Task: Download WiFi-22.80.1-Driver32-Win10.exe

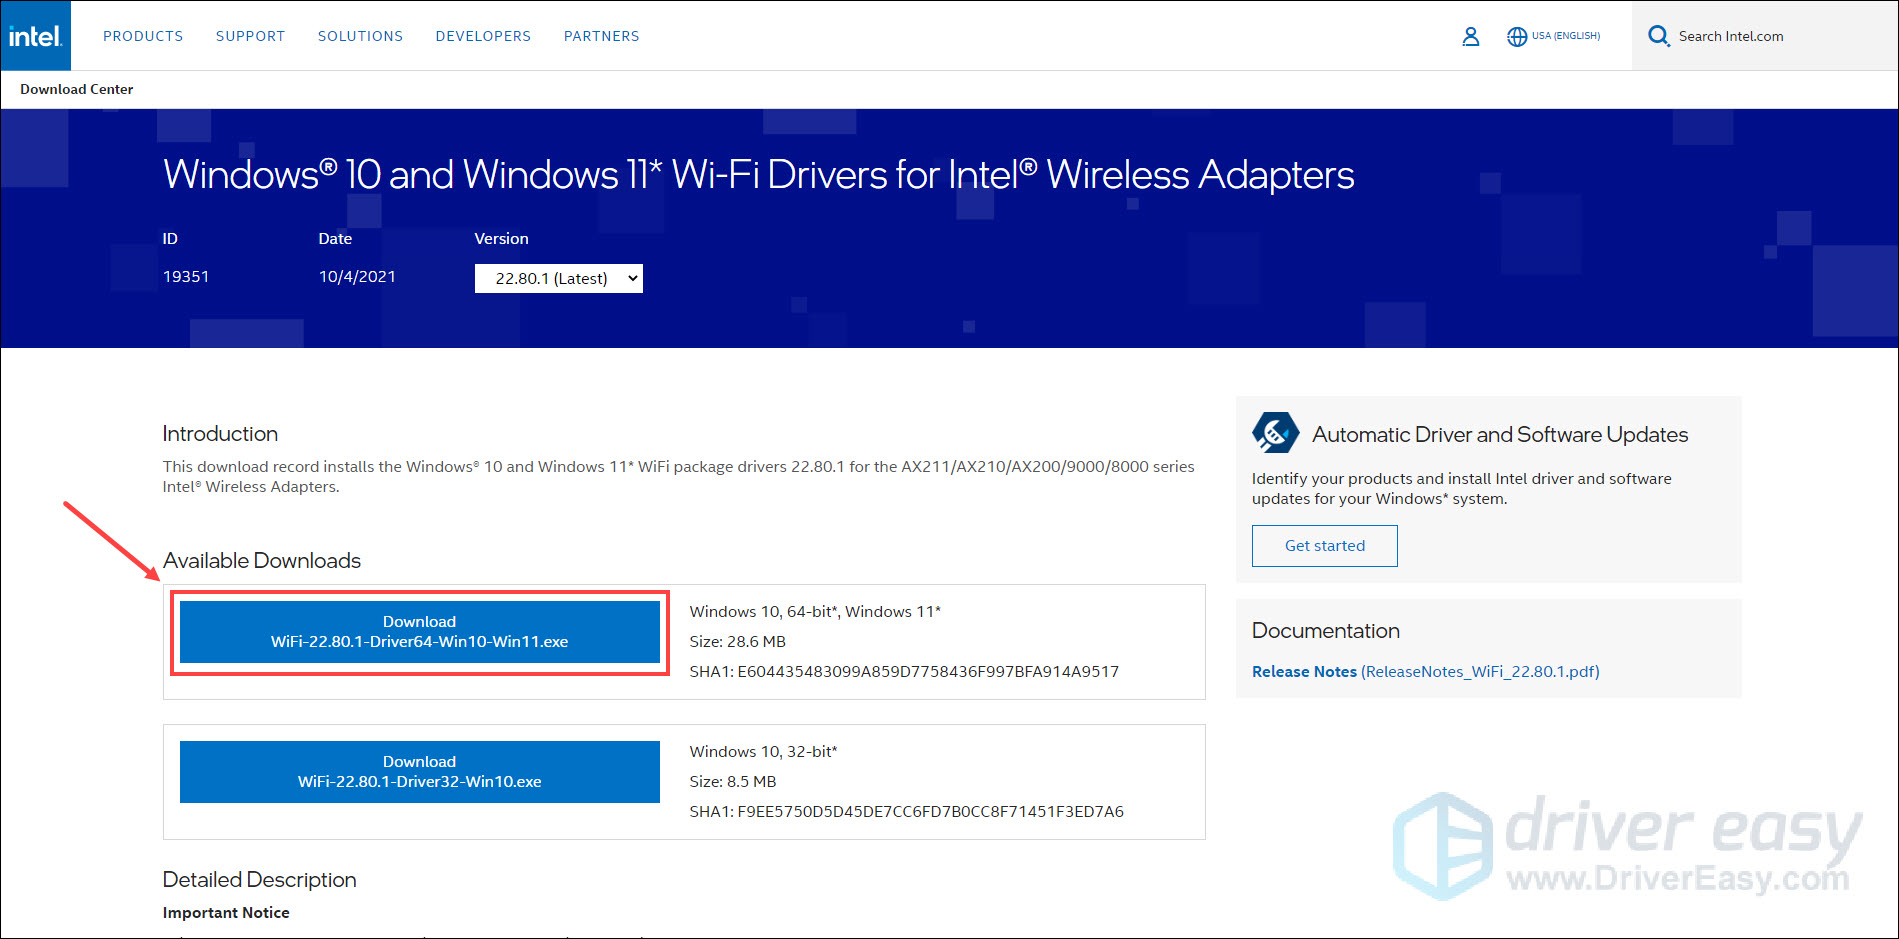Action: pyautogui.click(x=419, y=772)
